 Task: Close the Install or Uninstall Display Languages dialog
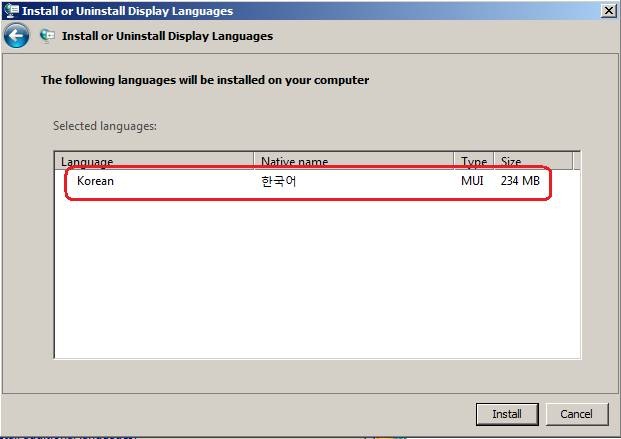pos(609,10)
